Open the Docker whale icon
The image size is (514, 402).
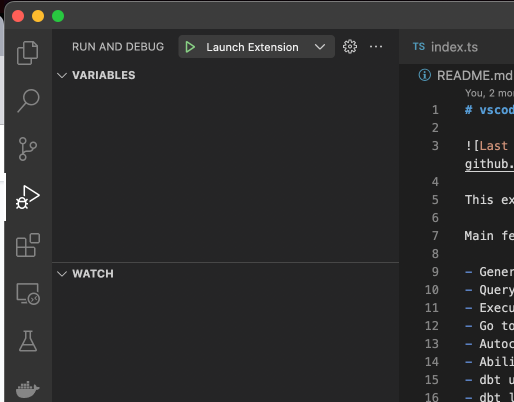(28, 389)
